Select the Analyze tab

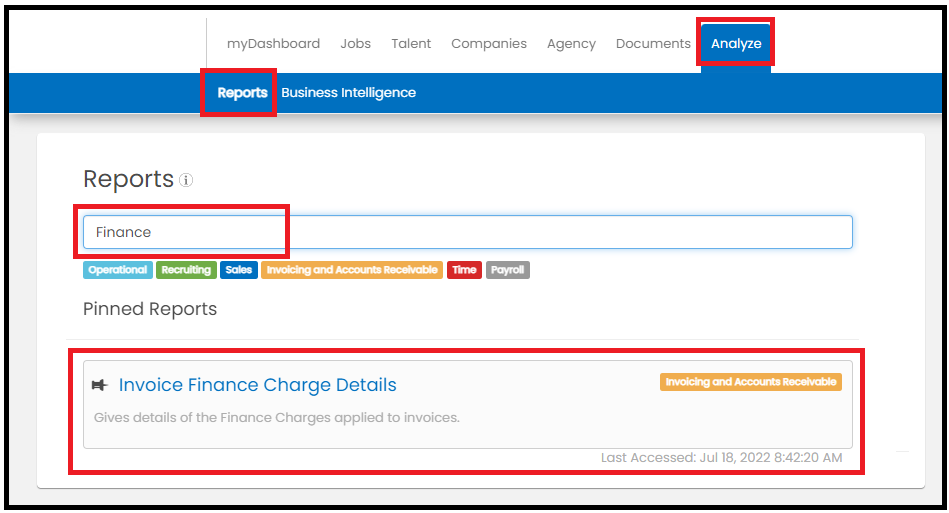click(x=736, y=44)
